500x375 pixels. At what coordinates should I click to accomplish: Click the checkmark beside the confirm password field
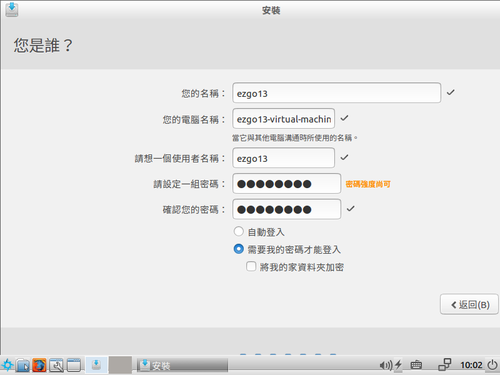[351, 209]
